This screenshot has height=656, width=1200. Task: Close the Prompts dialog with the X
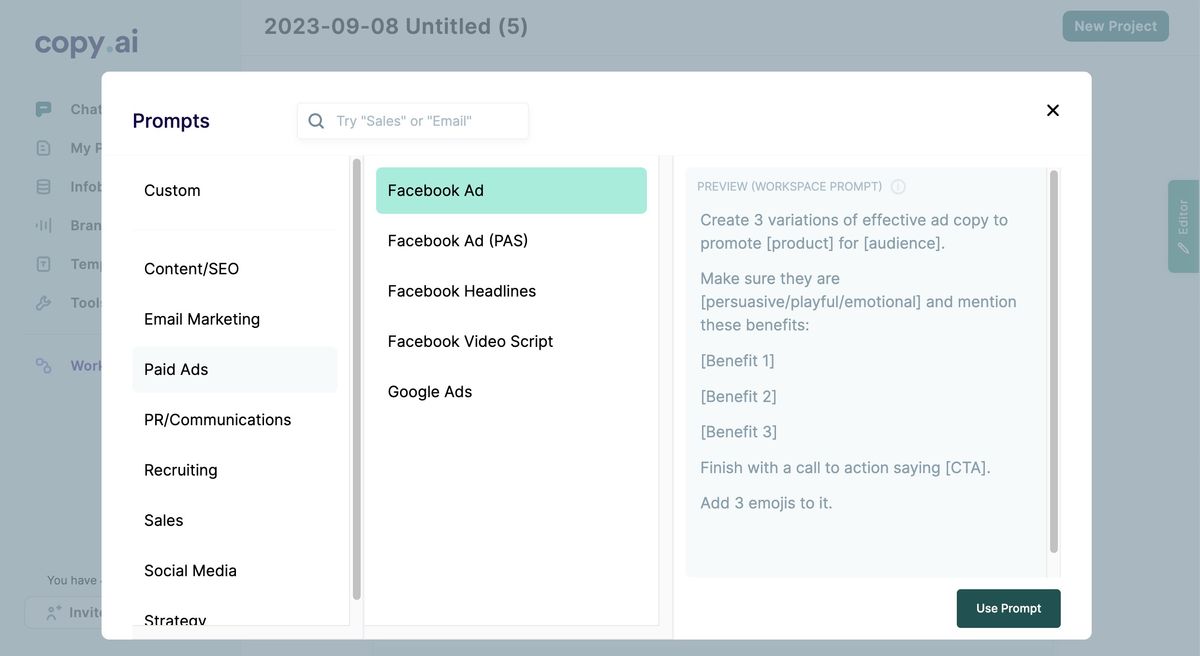pyautogui.click(x=1052, y=110)
